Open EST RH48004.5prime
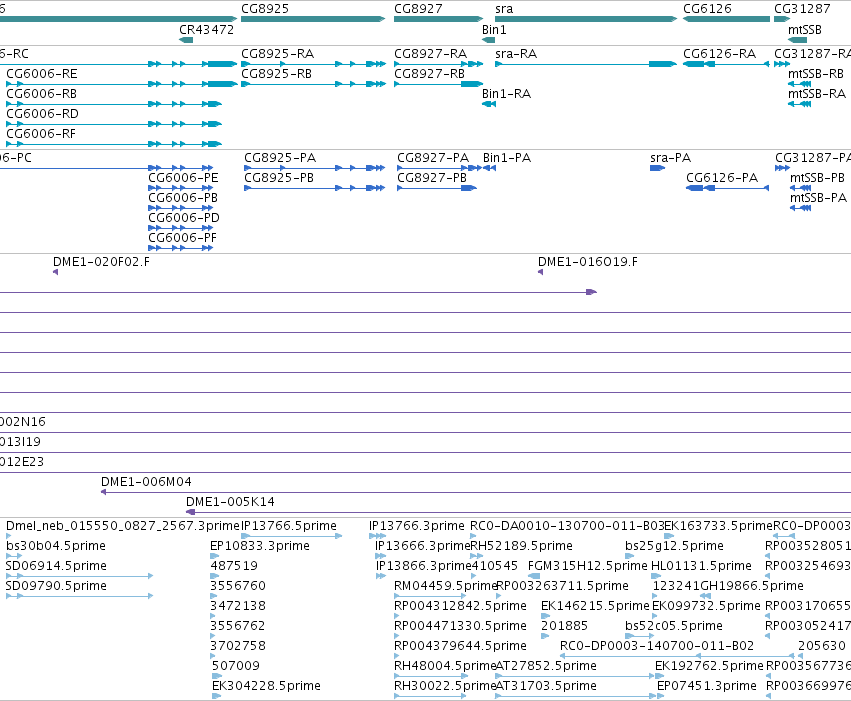The image size is (851, 701). [x=445, y=666]
